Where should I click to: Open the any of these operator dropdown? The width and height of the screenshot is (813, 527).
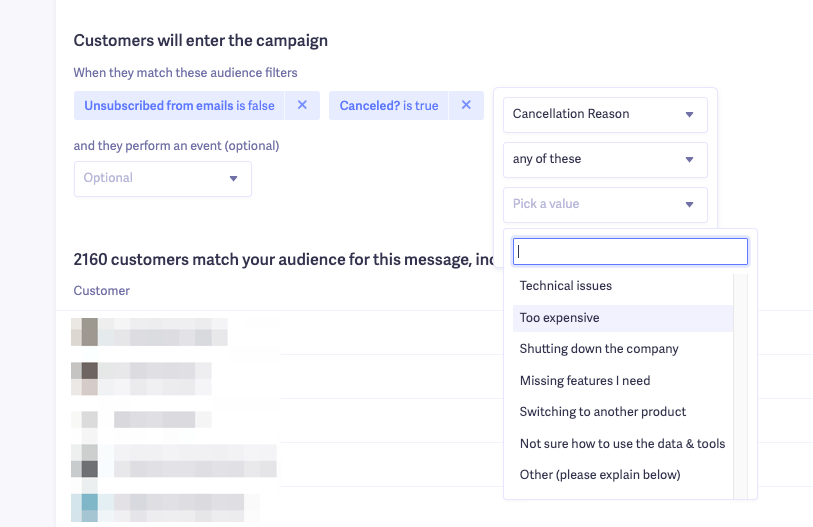[605, 159]
